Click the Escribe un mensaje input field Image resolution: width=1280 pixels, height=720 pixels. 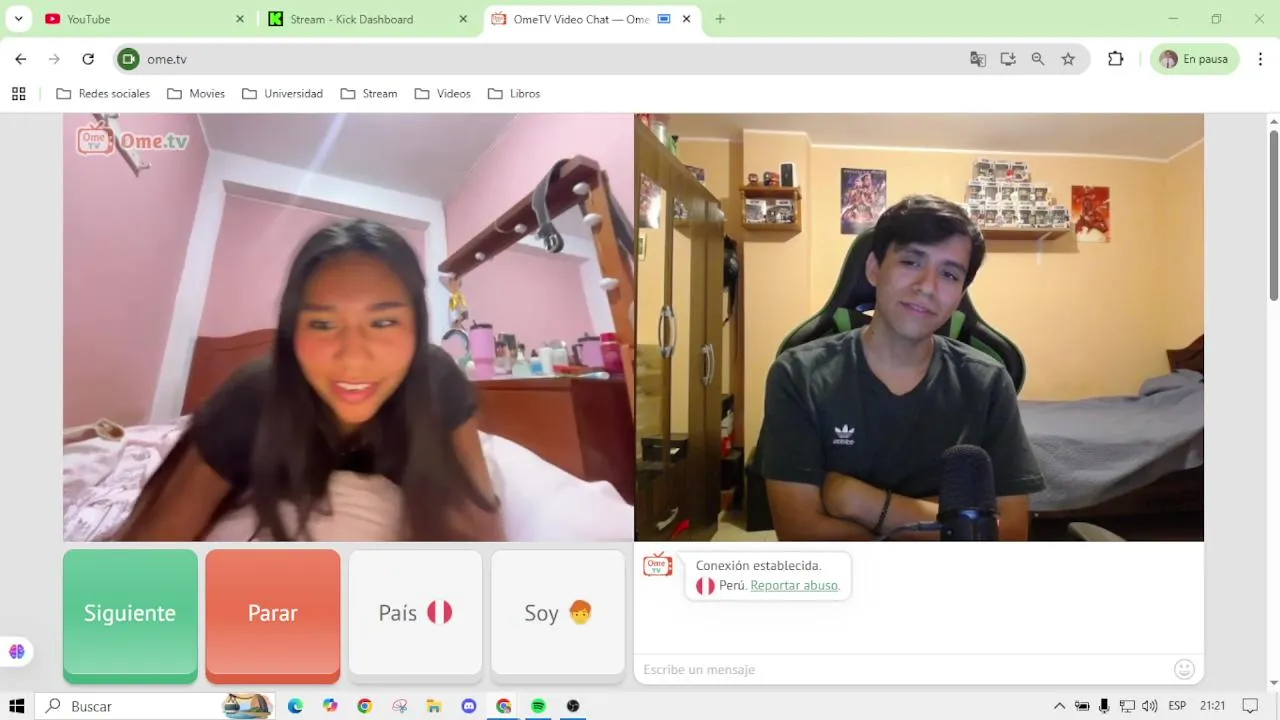(905, 669)
